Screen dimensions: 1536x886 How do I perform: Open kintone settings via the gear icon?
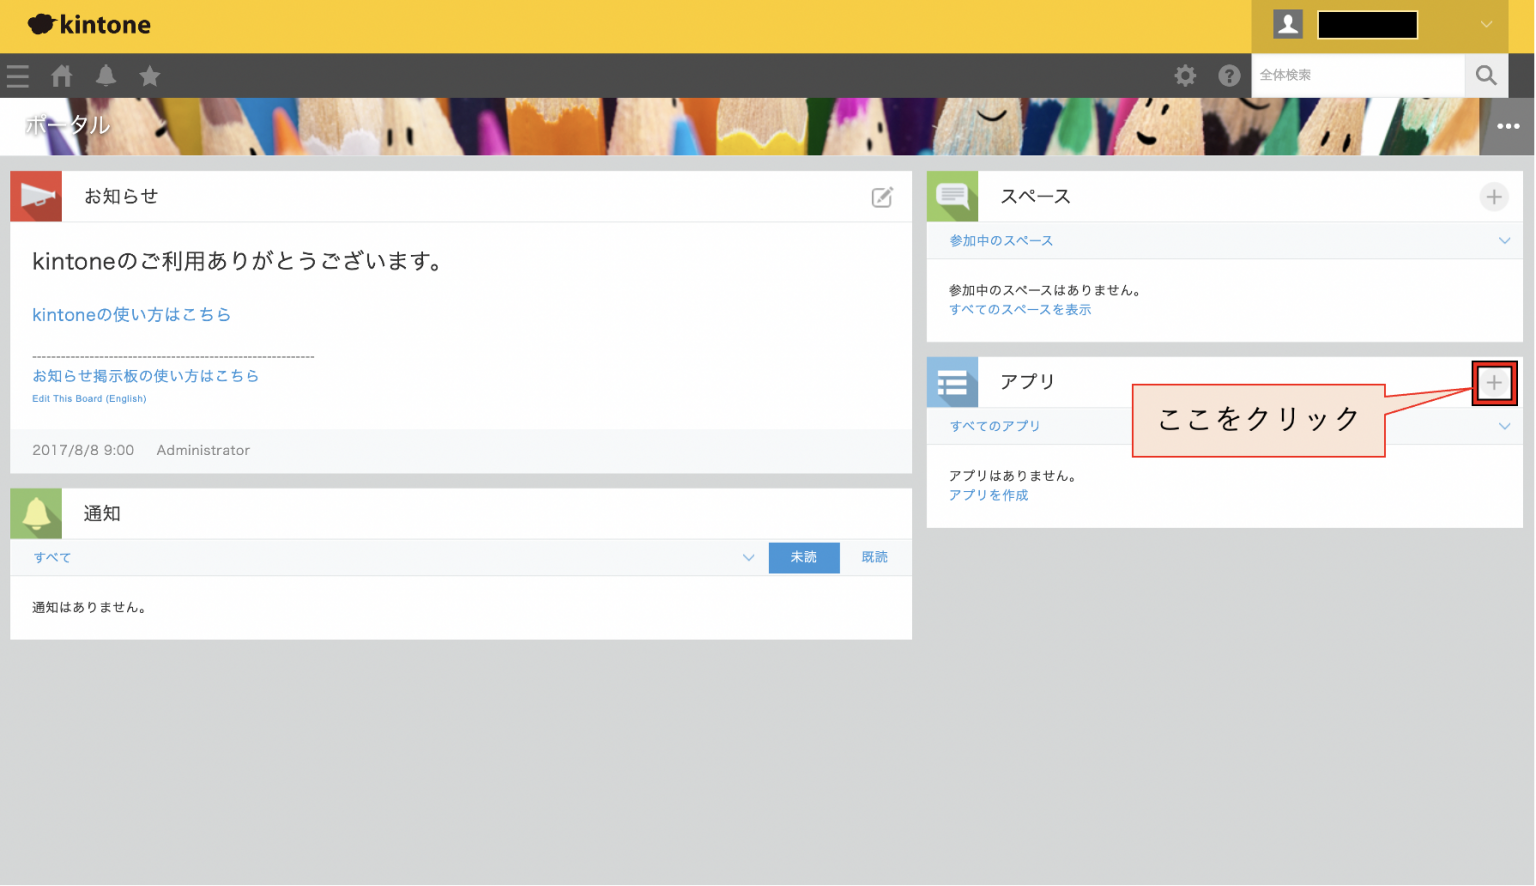click(x=1185, y=75)
